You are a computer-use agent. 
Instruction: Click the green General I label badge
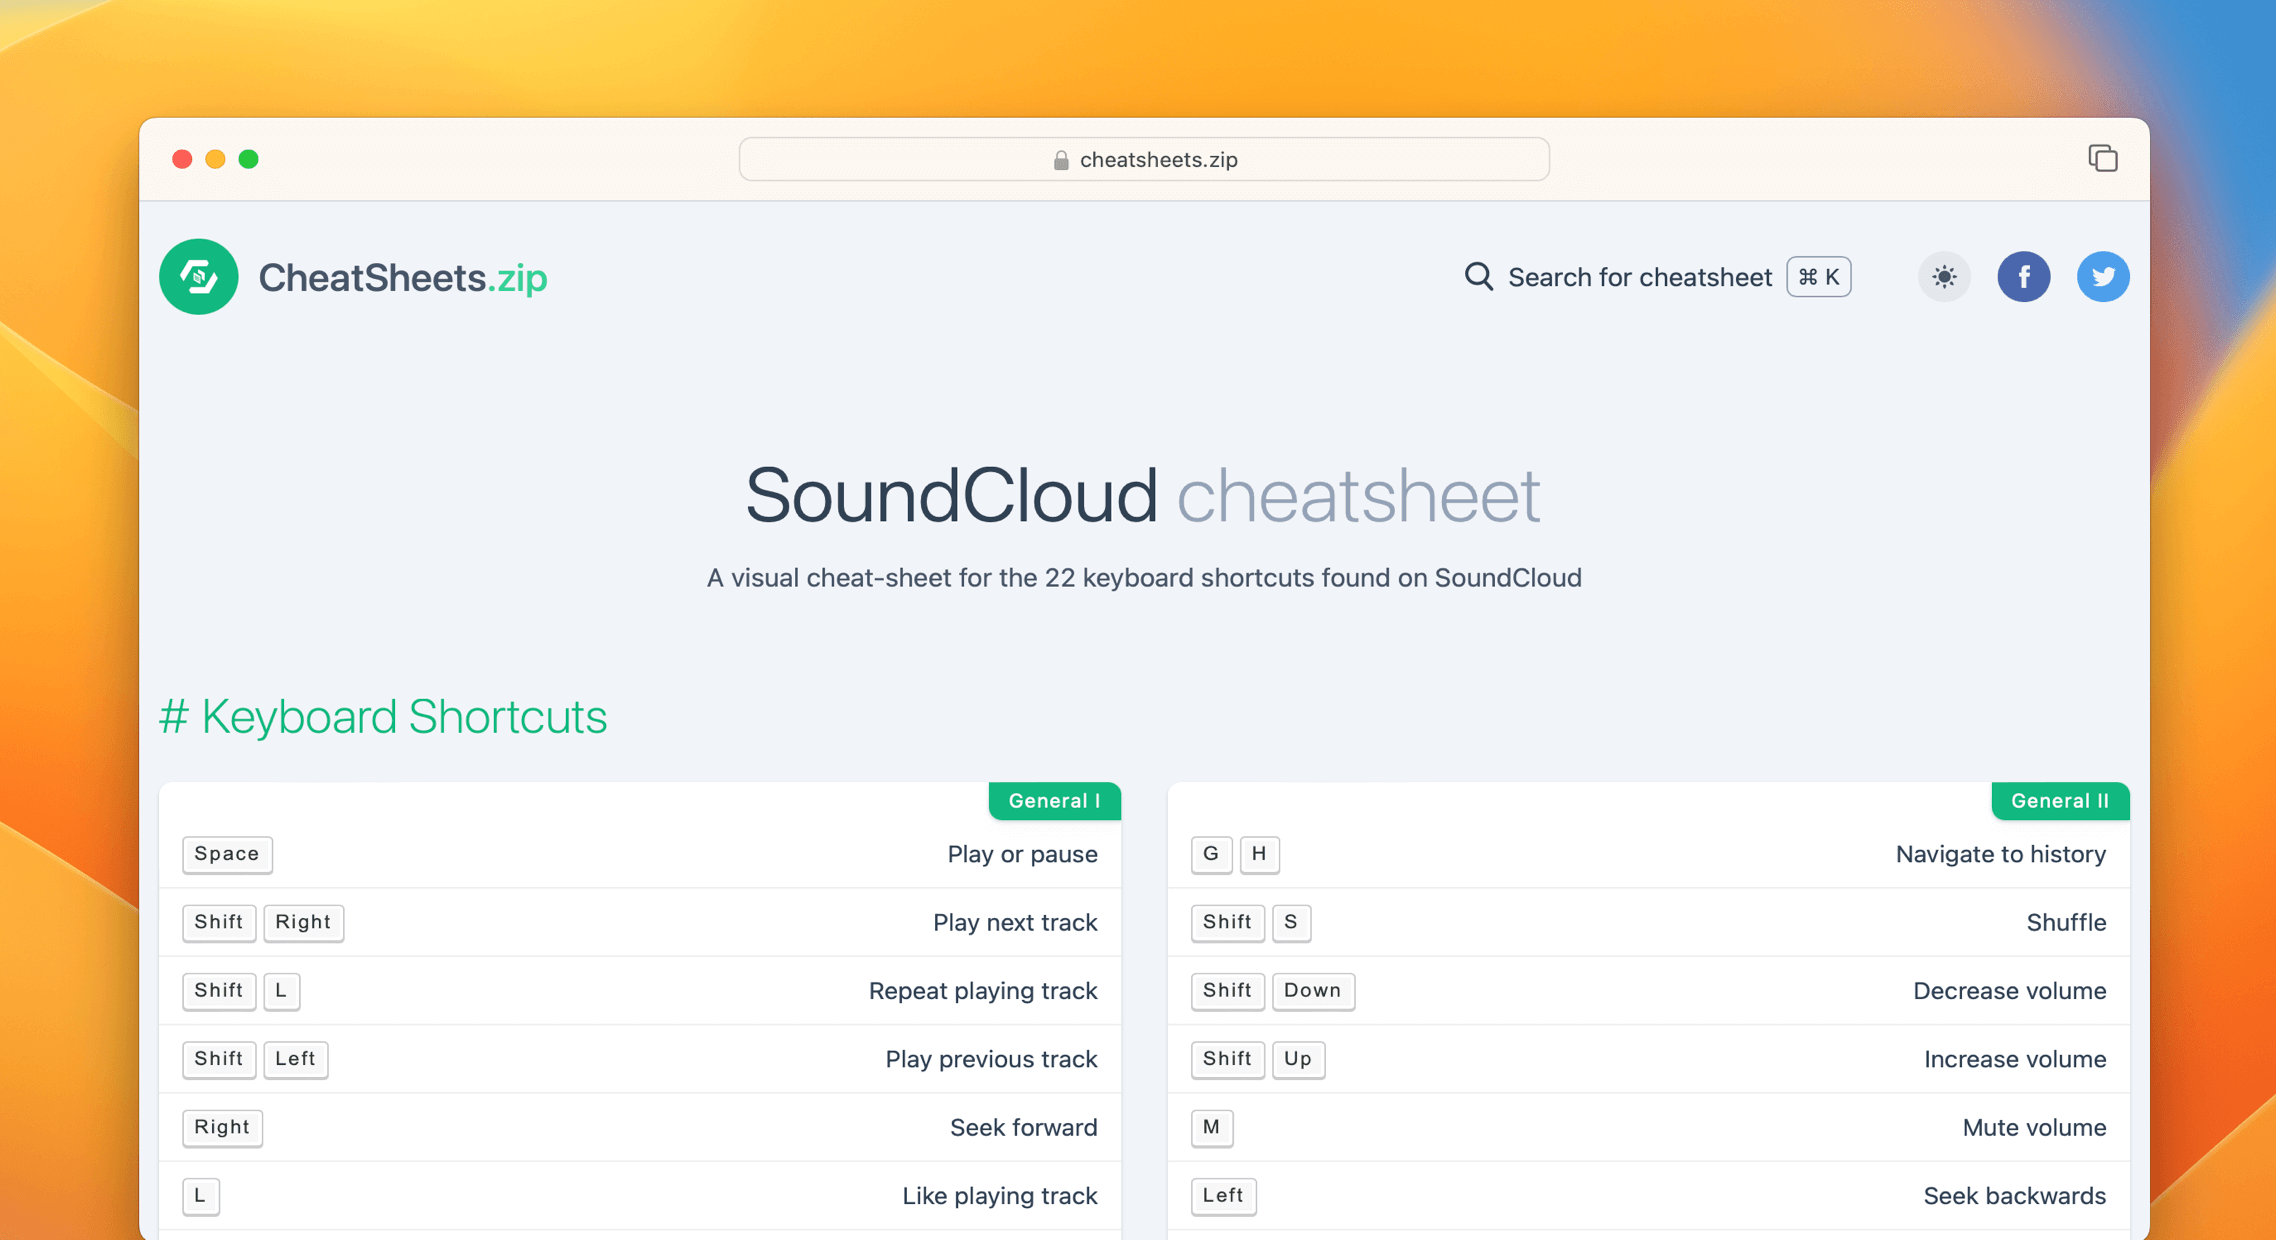1053,800
